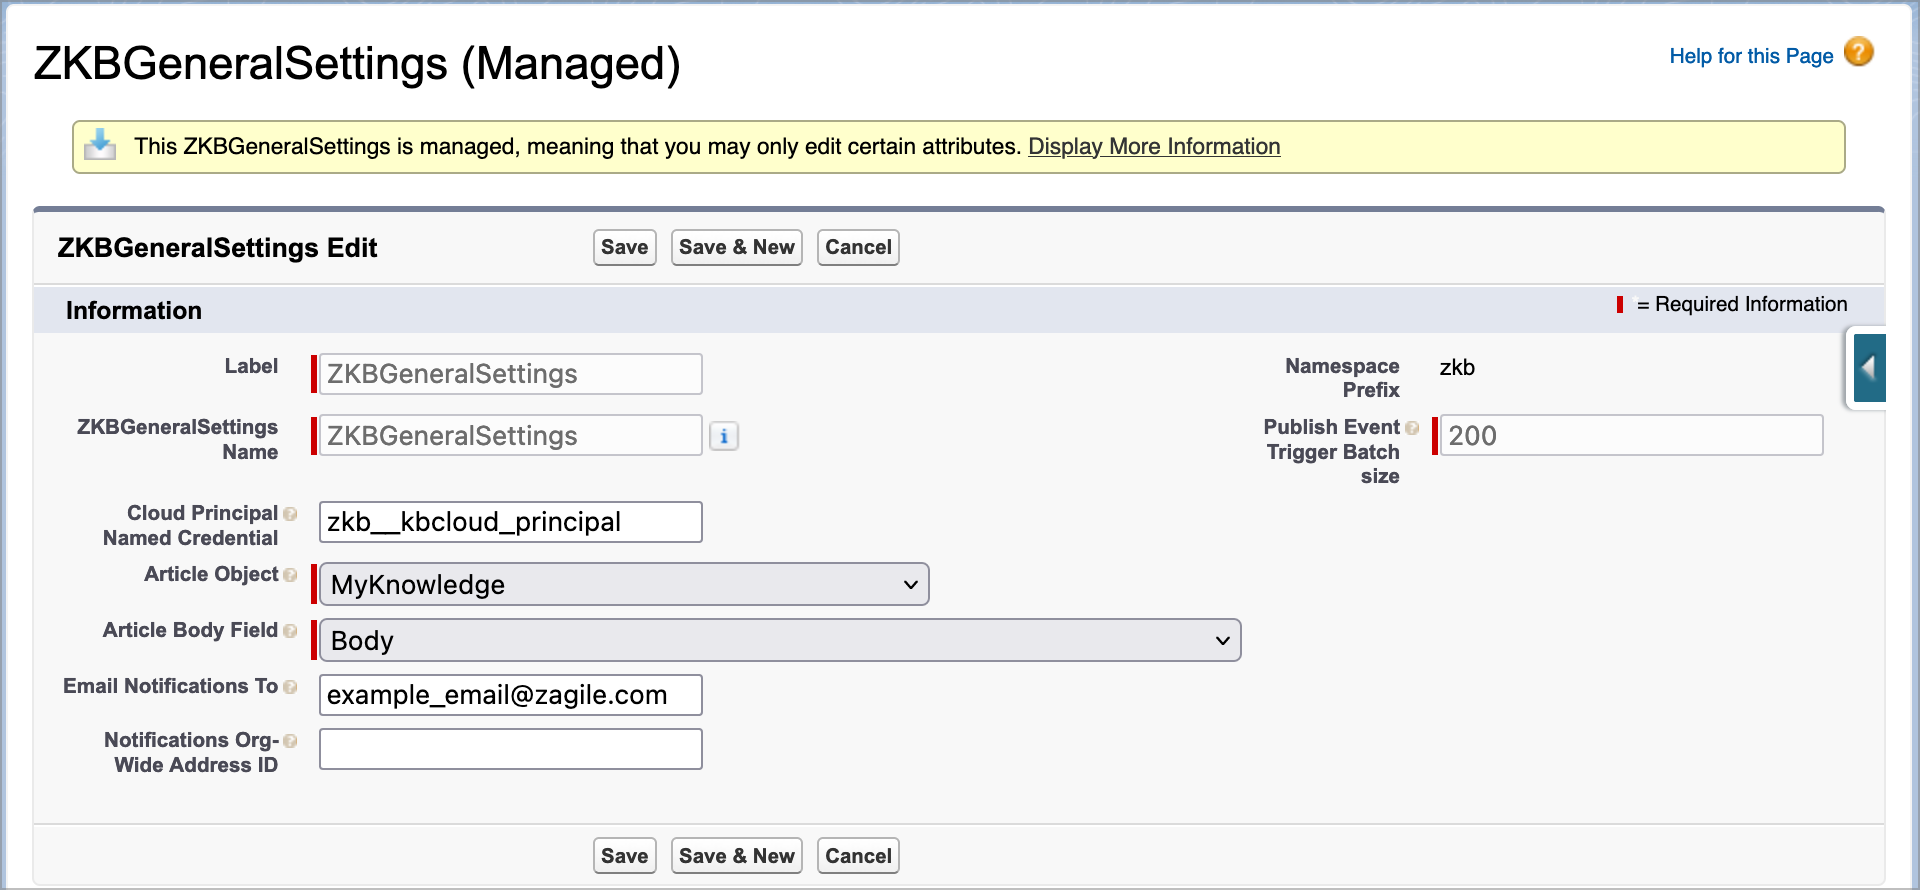Click the info icon beside ZKBGeneralSettings Name
This screenshot has width=1920, height=890.
(724, 436)
